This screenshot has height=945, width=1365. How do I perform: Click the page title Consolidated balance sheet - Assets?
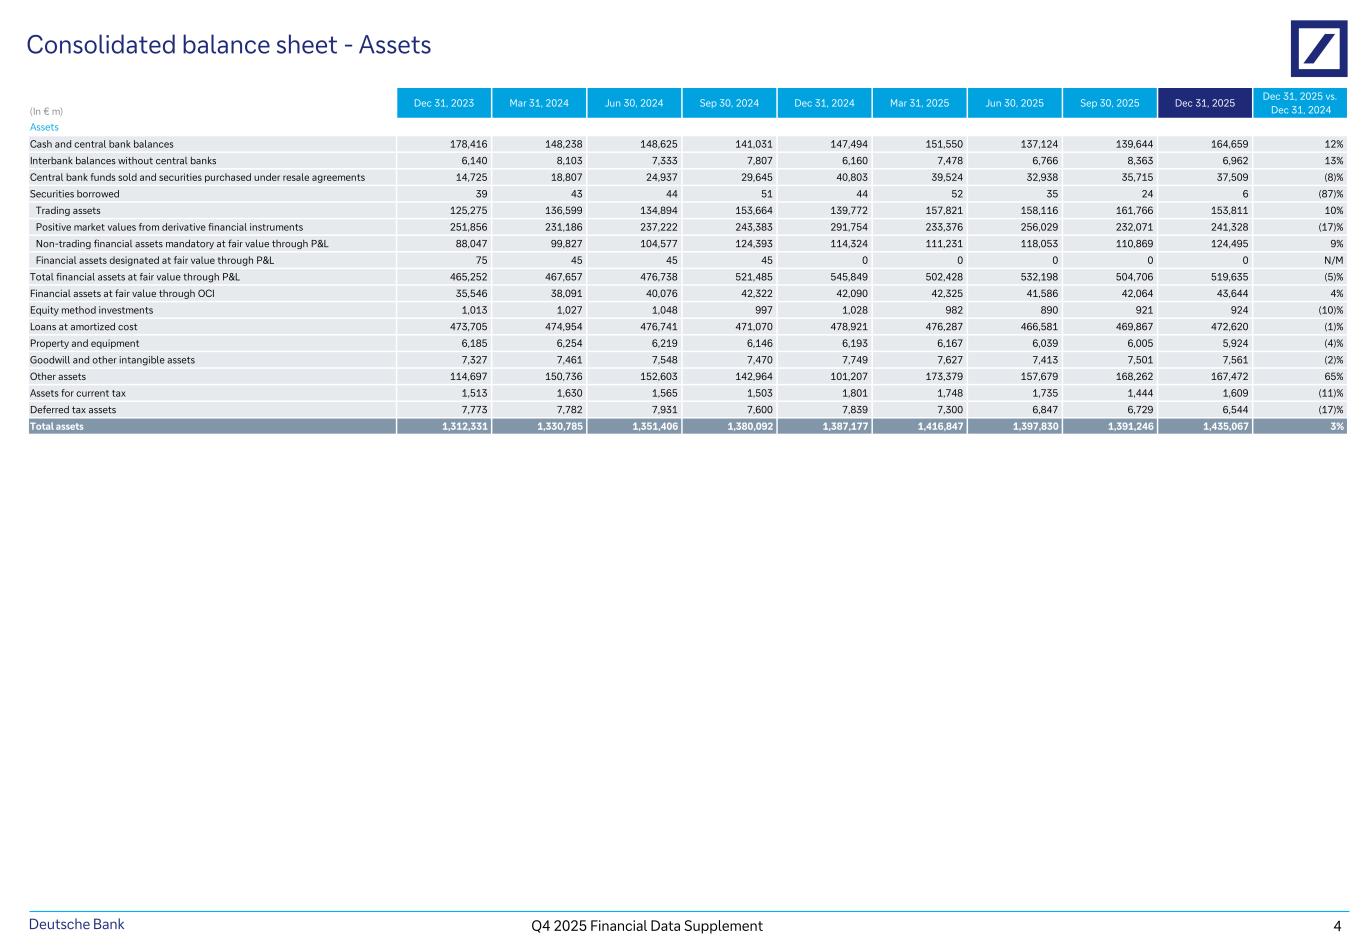tap(229, 45)
